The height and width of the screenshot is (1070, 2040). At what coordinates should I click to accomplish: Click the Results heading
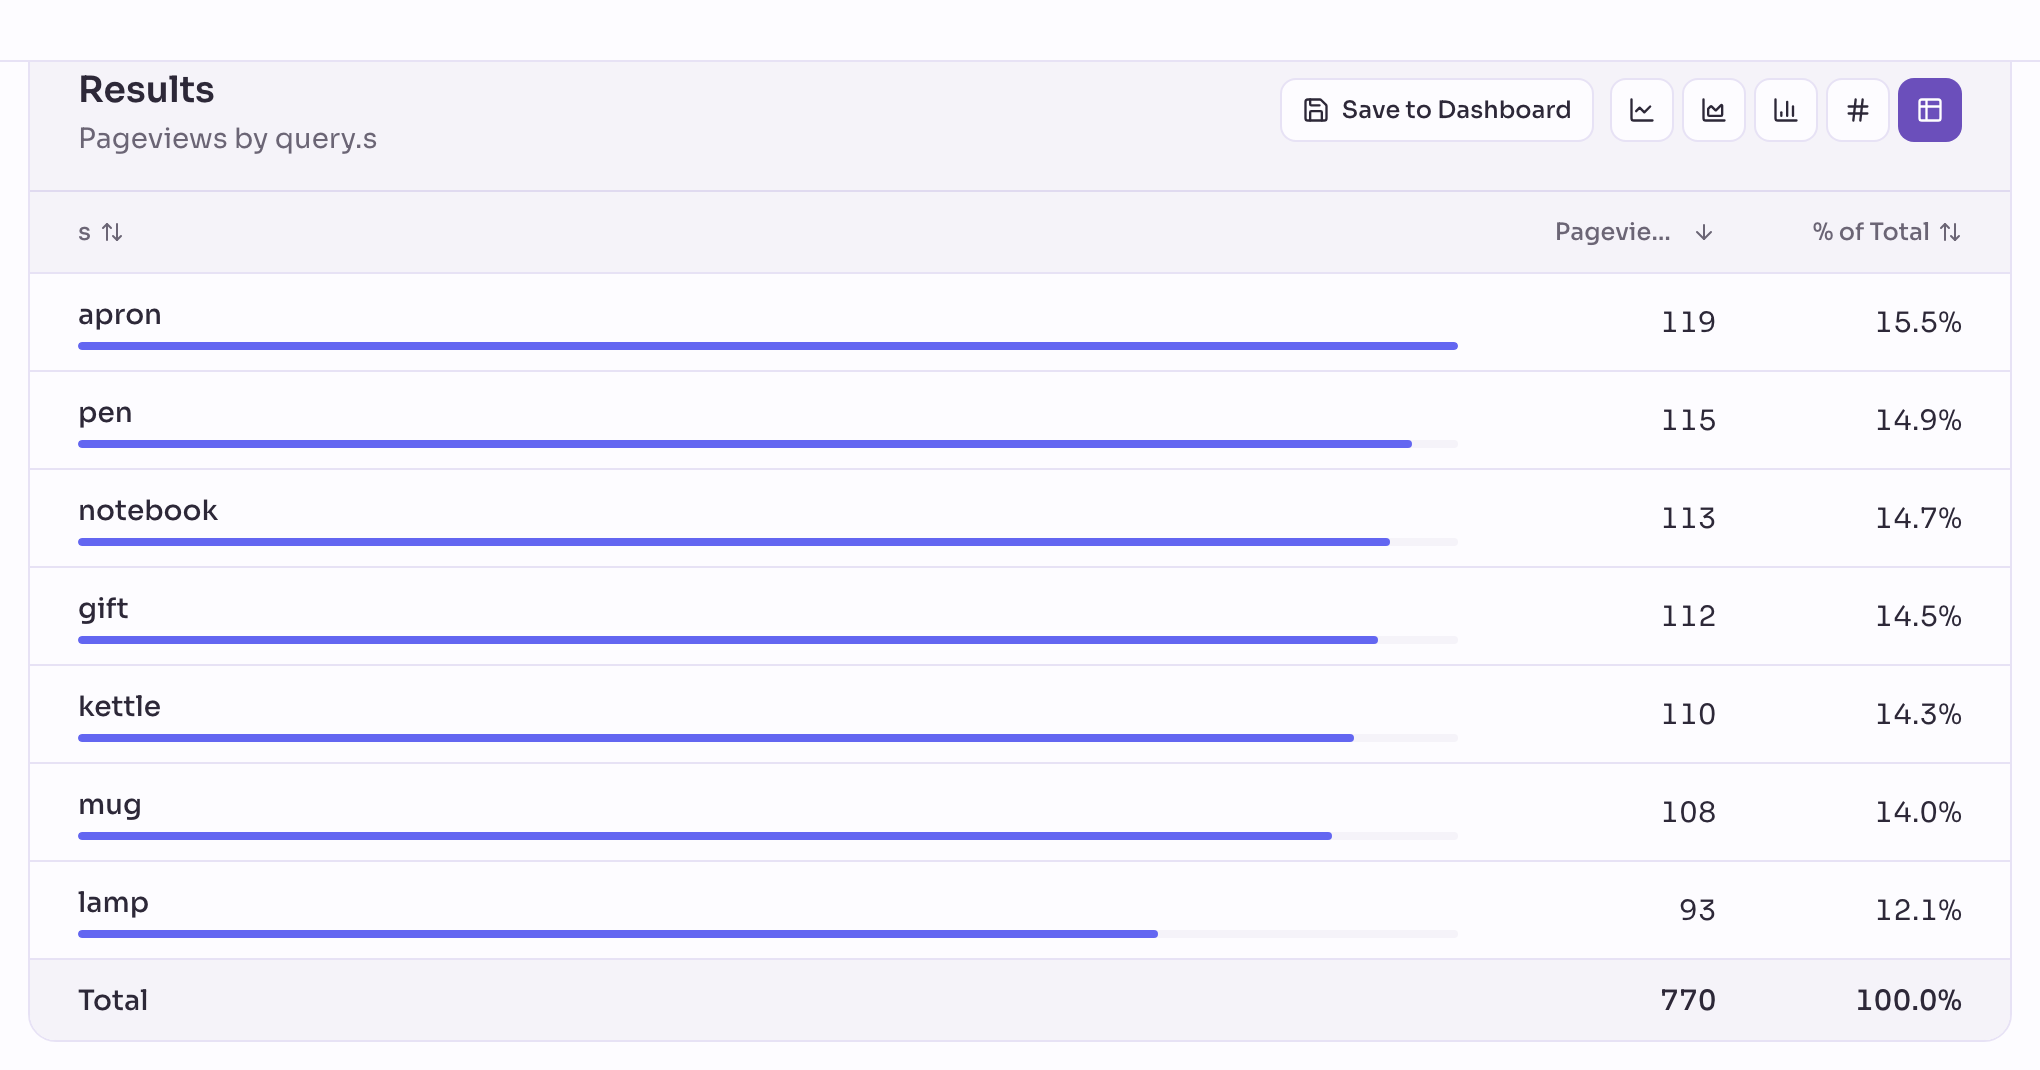click(x=146, y=90)
